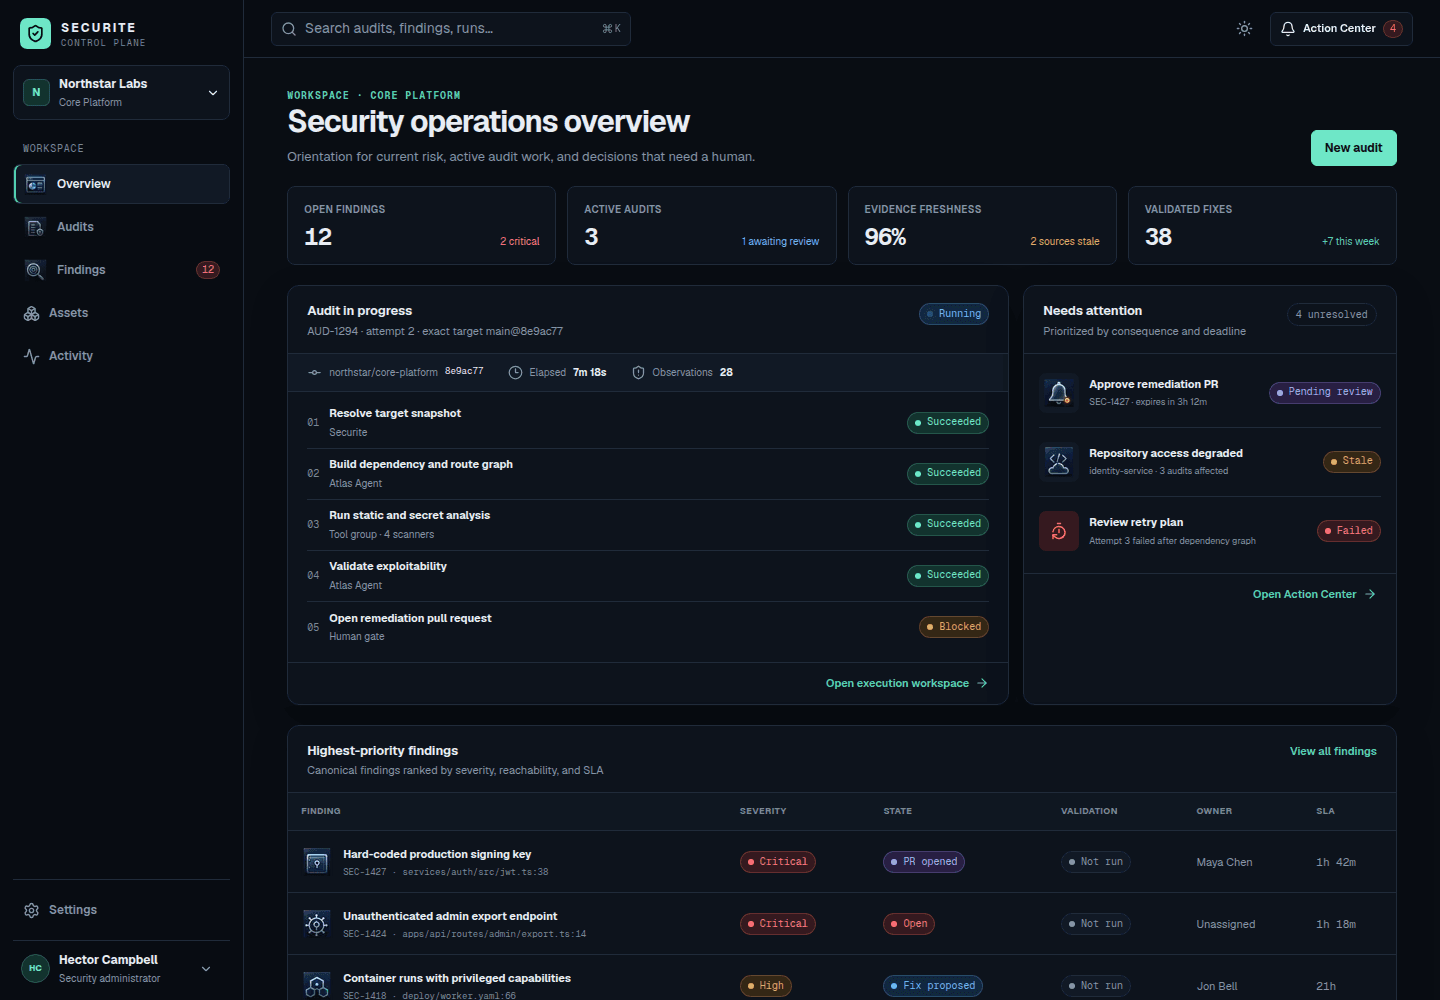The height and width of the screenshot is (1000, 1440).
Task: Click the search magnifier icon
Action: coord(289,29)
